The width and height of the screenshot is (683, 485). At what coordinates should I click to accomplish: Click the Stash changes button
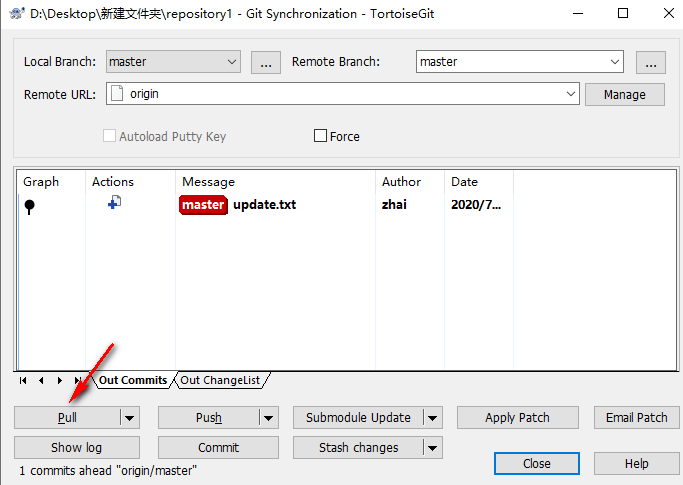[x=358, y=448]
